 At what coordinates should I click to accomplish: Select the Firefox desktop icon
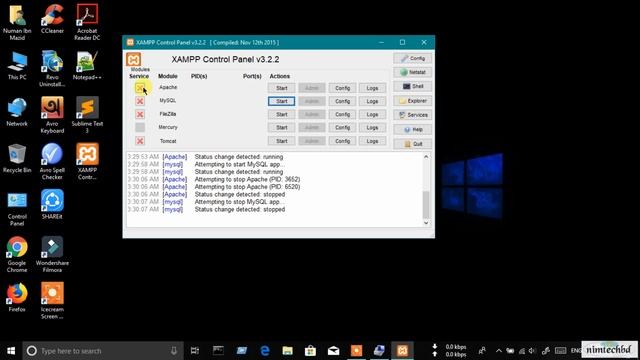click(x=17, y=298)
